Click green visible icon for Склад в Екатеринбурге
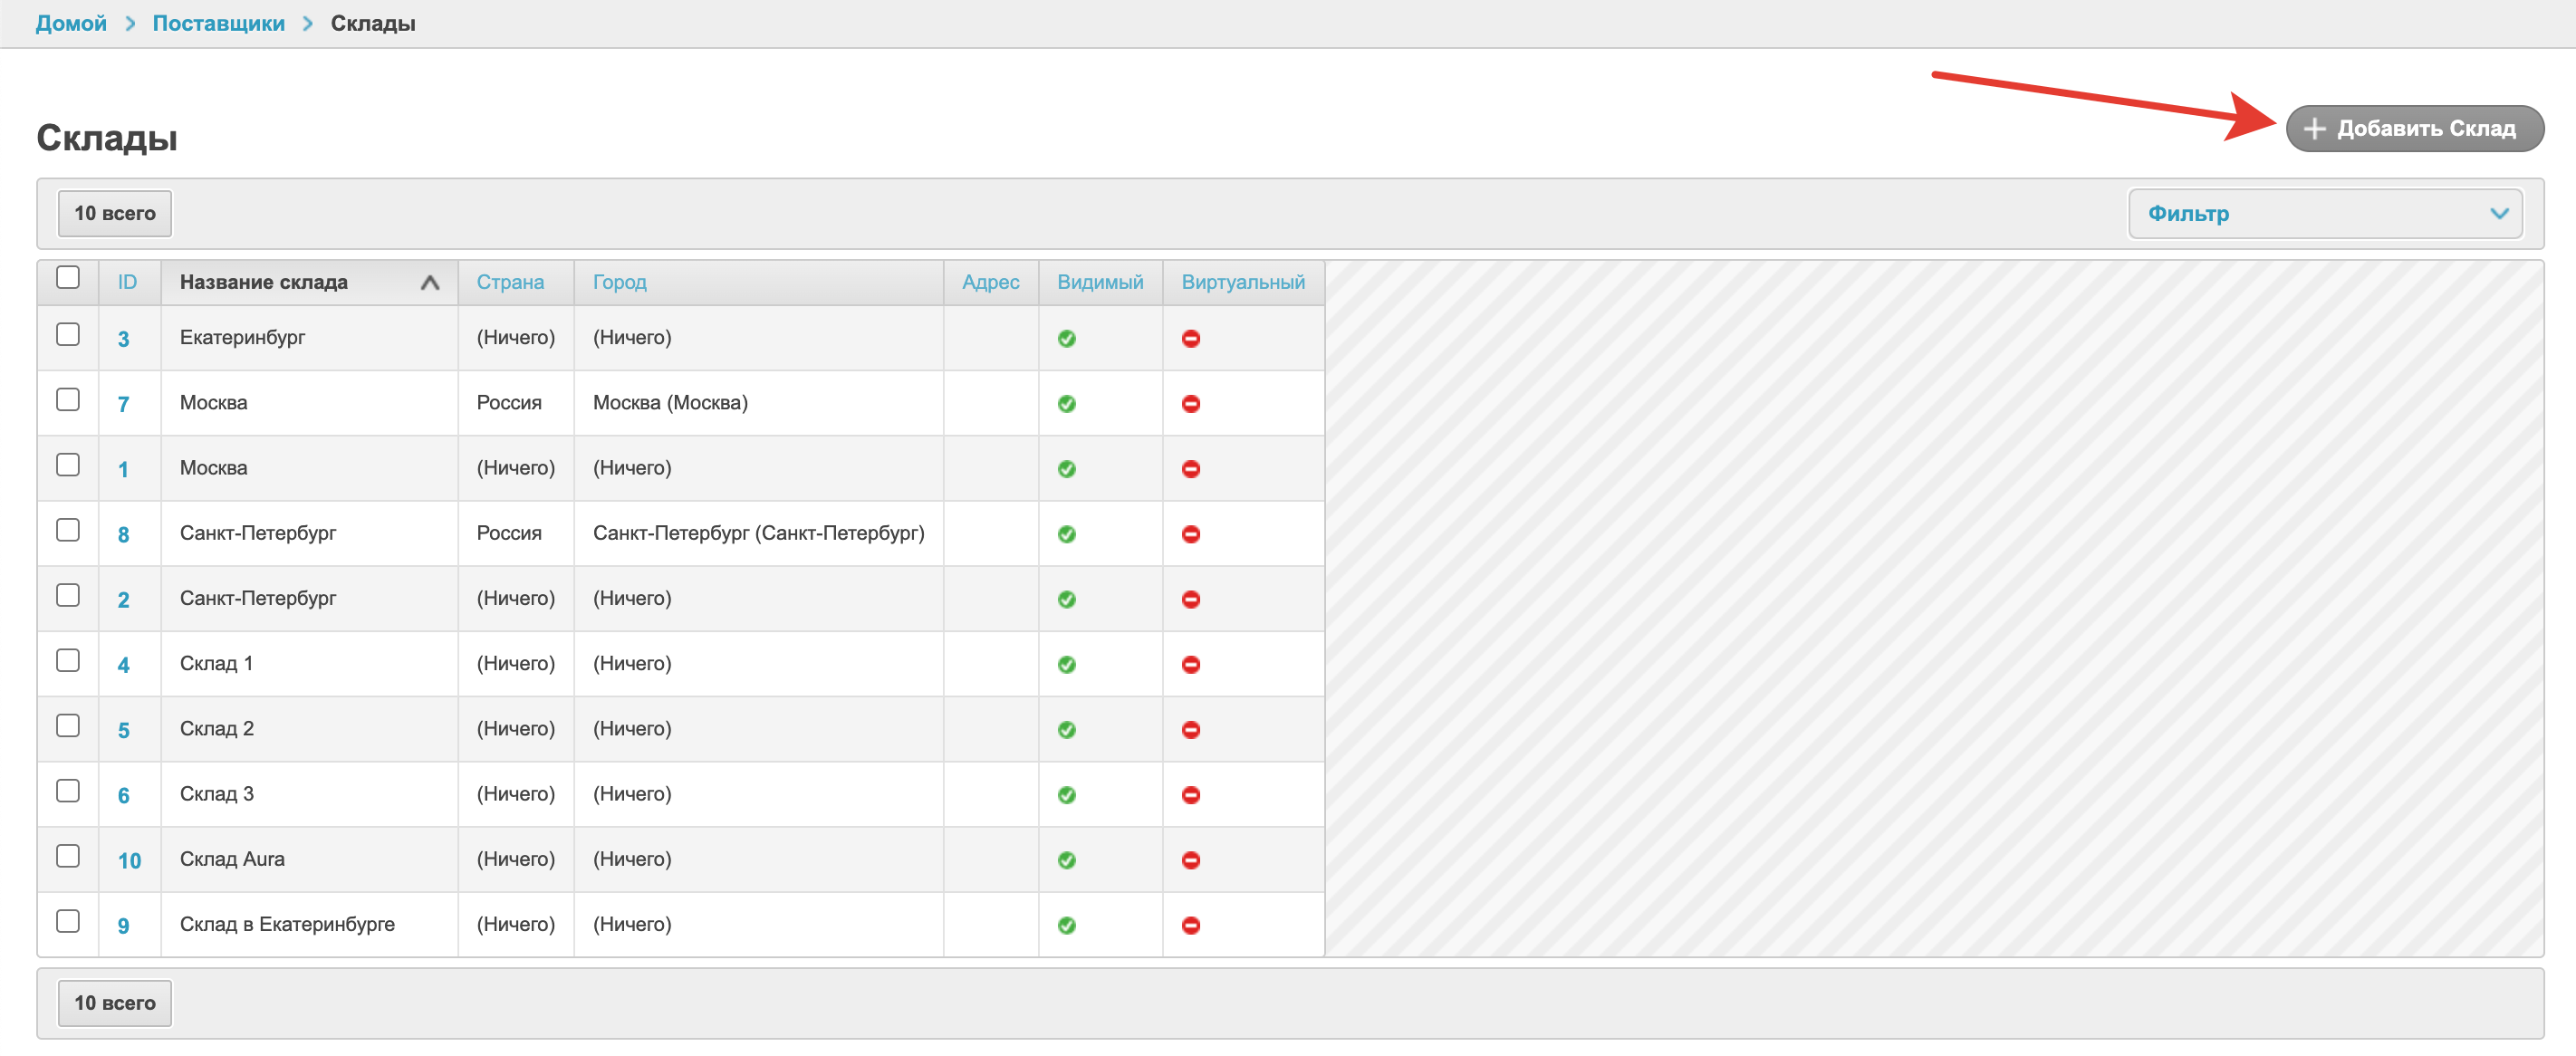Screen dimensions: 2576x1056 click(x=1066, y=925)
